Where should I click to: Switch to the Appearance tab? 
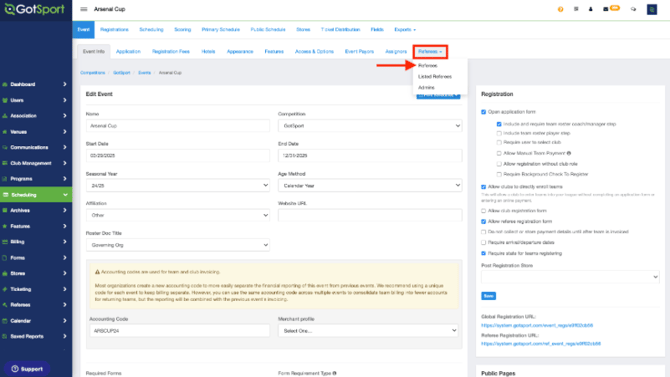240,51
